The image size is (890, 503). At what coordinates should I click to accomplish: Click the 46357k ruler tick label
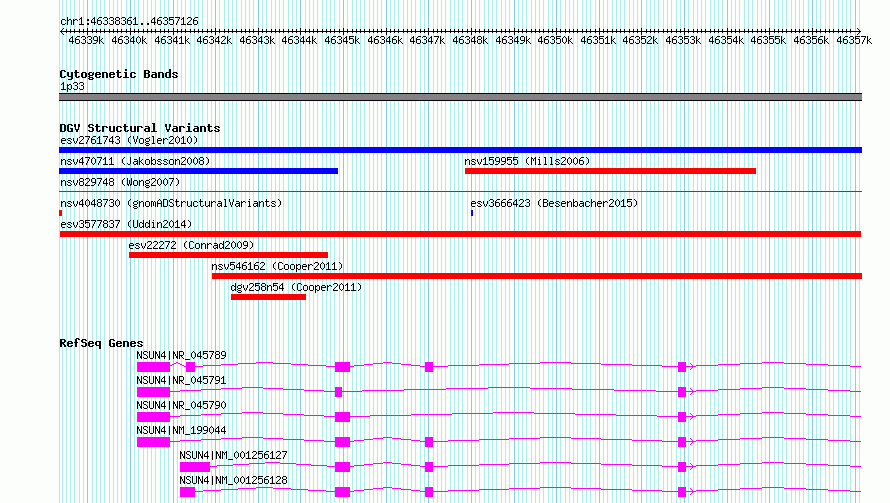point(854,41)
